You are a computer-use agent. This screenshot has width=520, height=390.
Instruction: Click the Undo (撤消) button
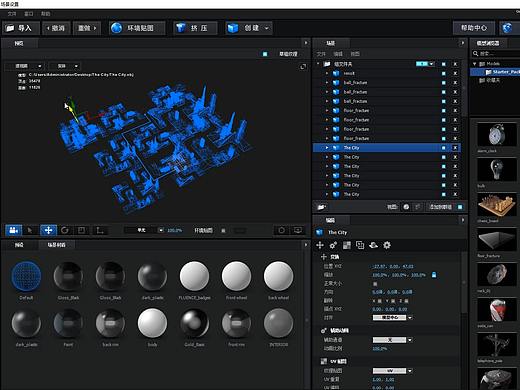click(x=56, y=28)
